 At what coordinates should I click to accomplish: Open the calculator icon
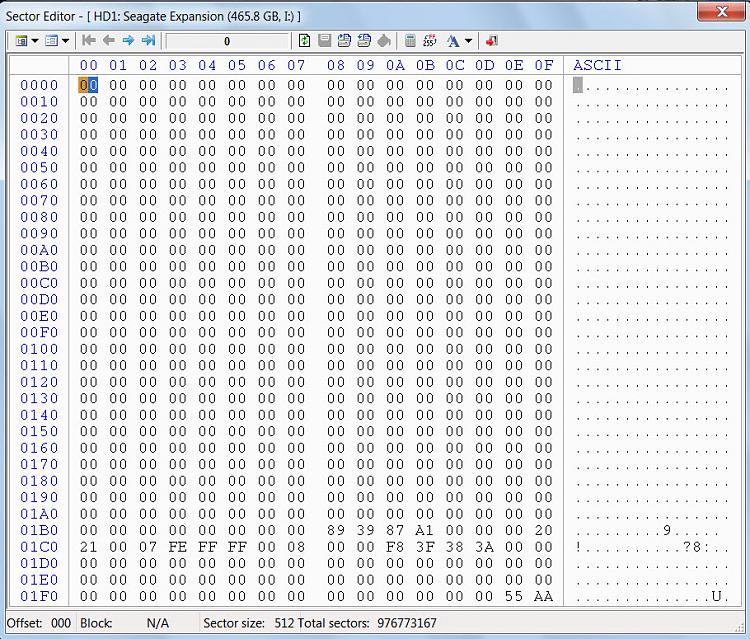[x=410, y=41]
